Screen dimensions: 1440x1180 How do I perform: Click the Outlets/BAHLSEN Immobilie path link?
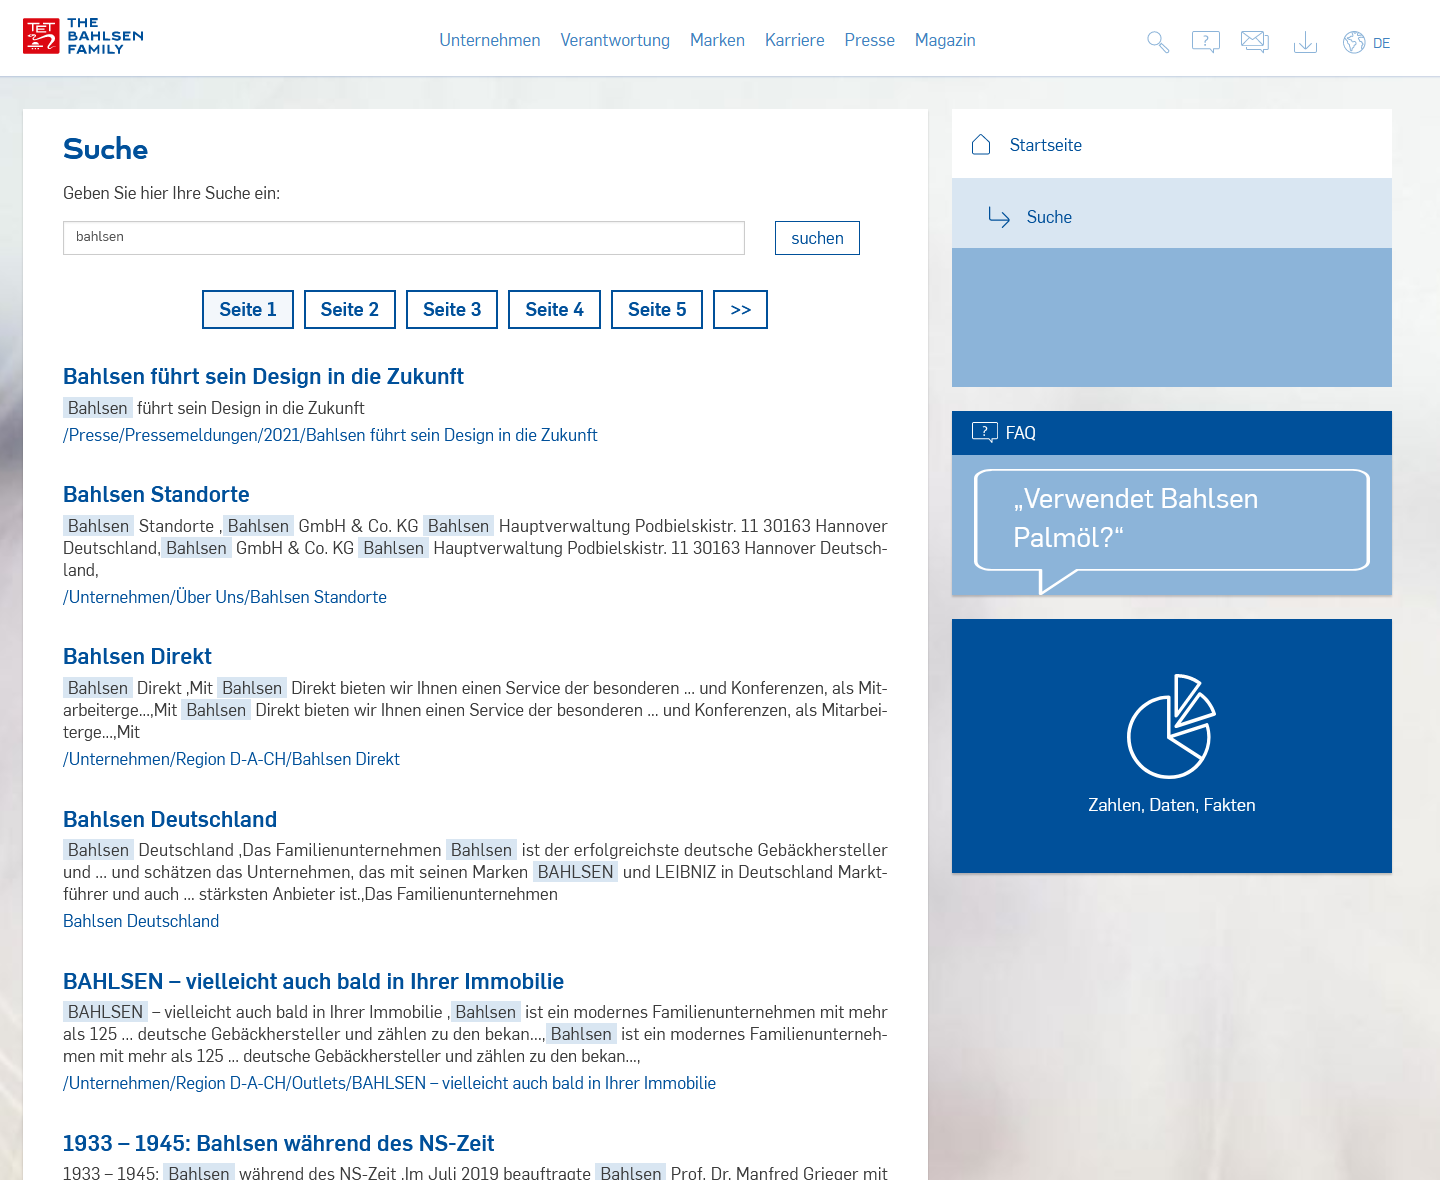[389, 1083]
